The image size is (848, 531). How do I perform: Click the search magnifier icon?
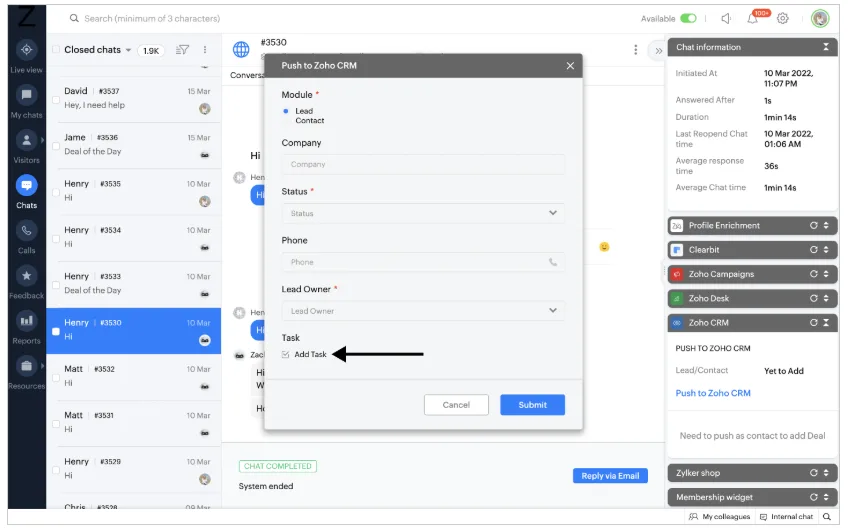(x=74, y=18)
